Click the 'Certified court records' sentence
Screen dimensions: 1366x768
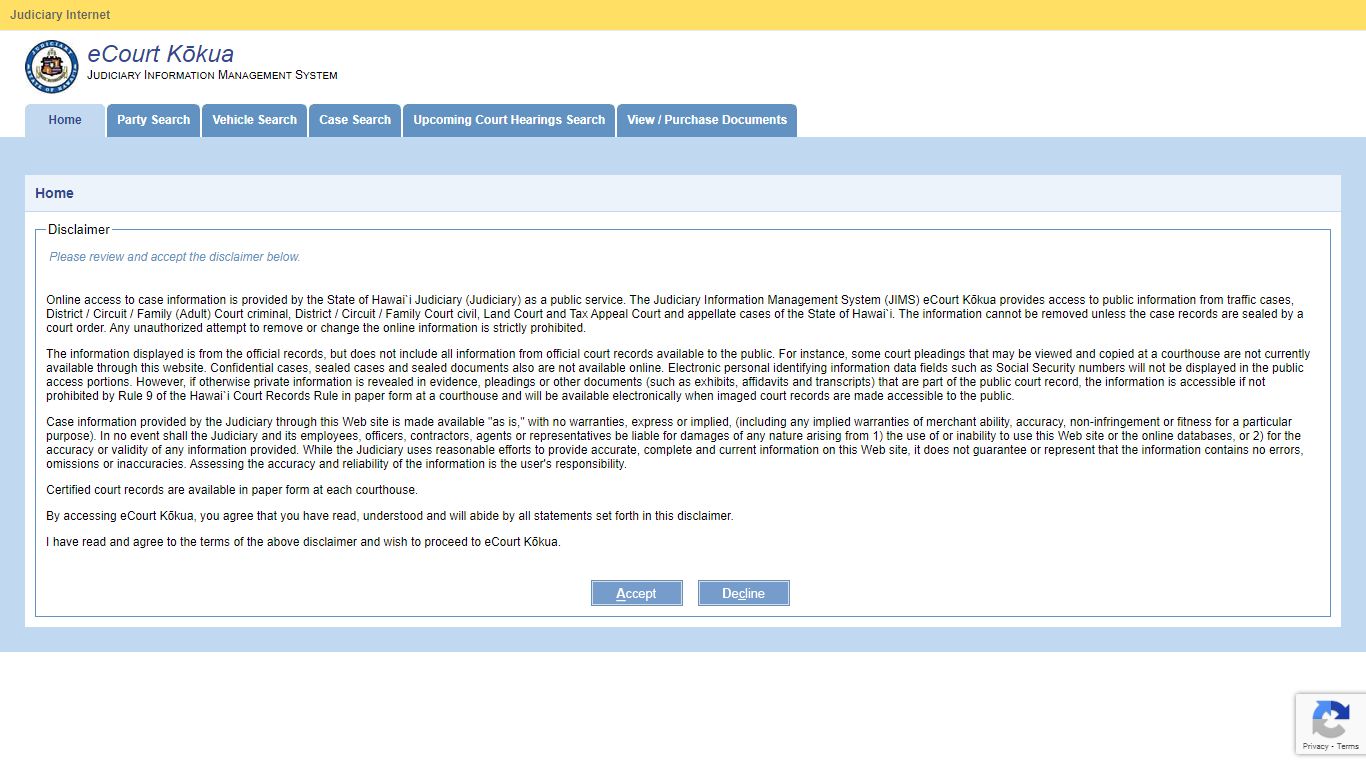pos(232,490)
